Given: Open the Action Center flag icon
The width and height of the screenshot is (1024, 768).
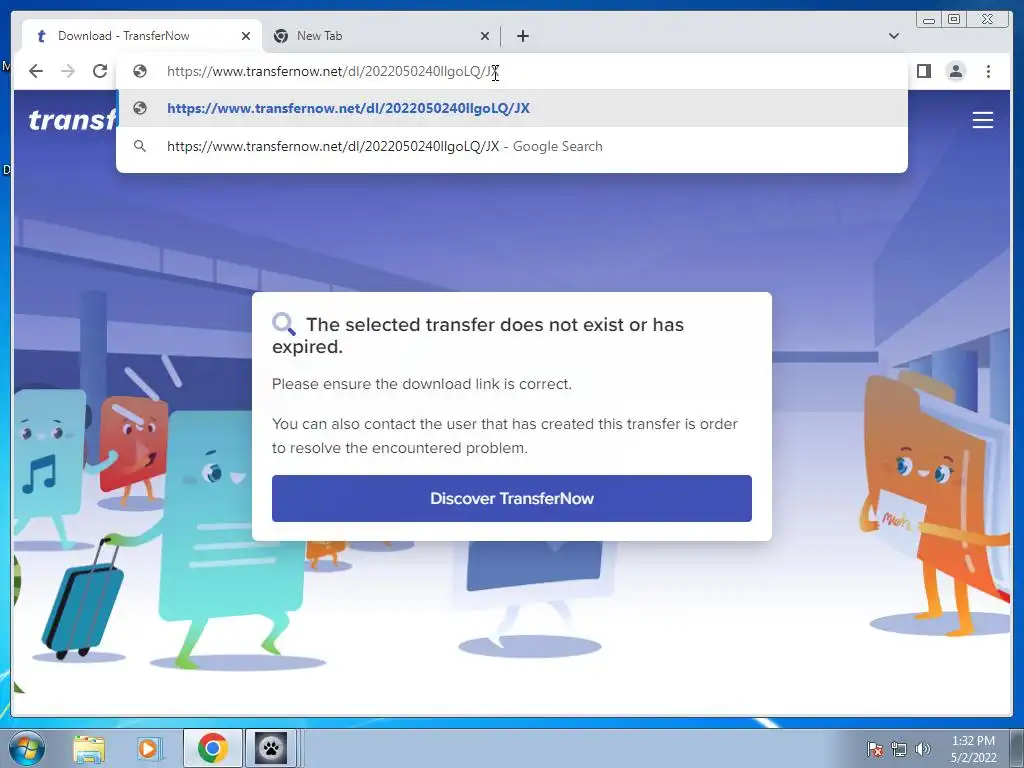Looking at the screenshot, I should (875, 749).
